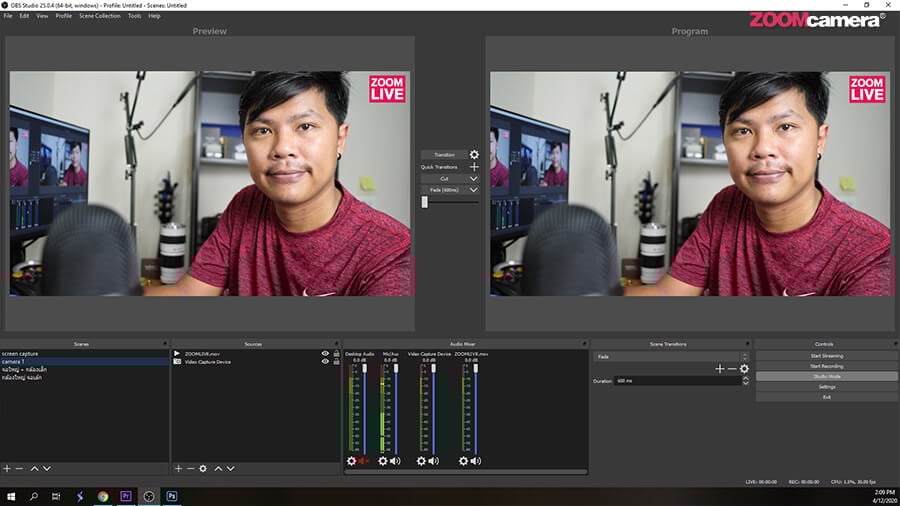Toggle lock on ZOOMLIVE.mov source
The width and height of the screenshot is (900, 506).
tap(336, 353)
